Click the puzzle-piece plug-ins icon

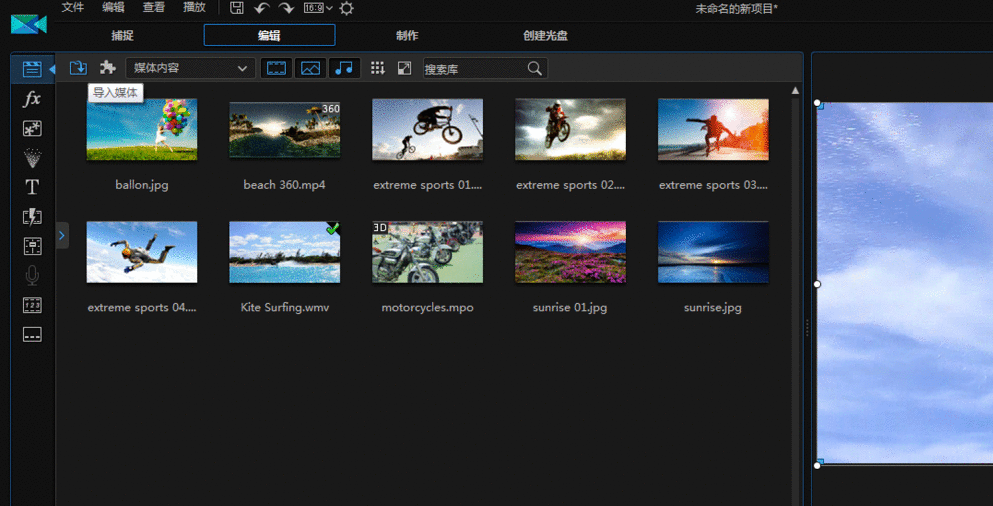click(108, 68)
